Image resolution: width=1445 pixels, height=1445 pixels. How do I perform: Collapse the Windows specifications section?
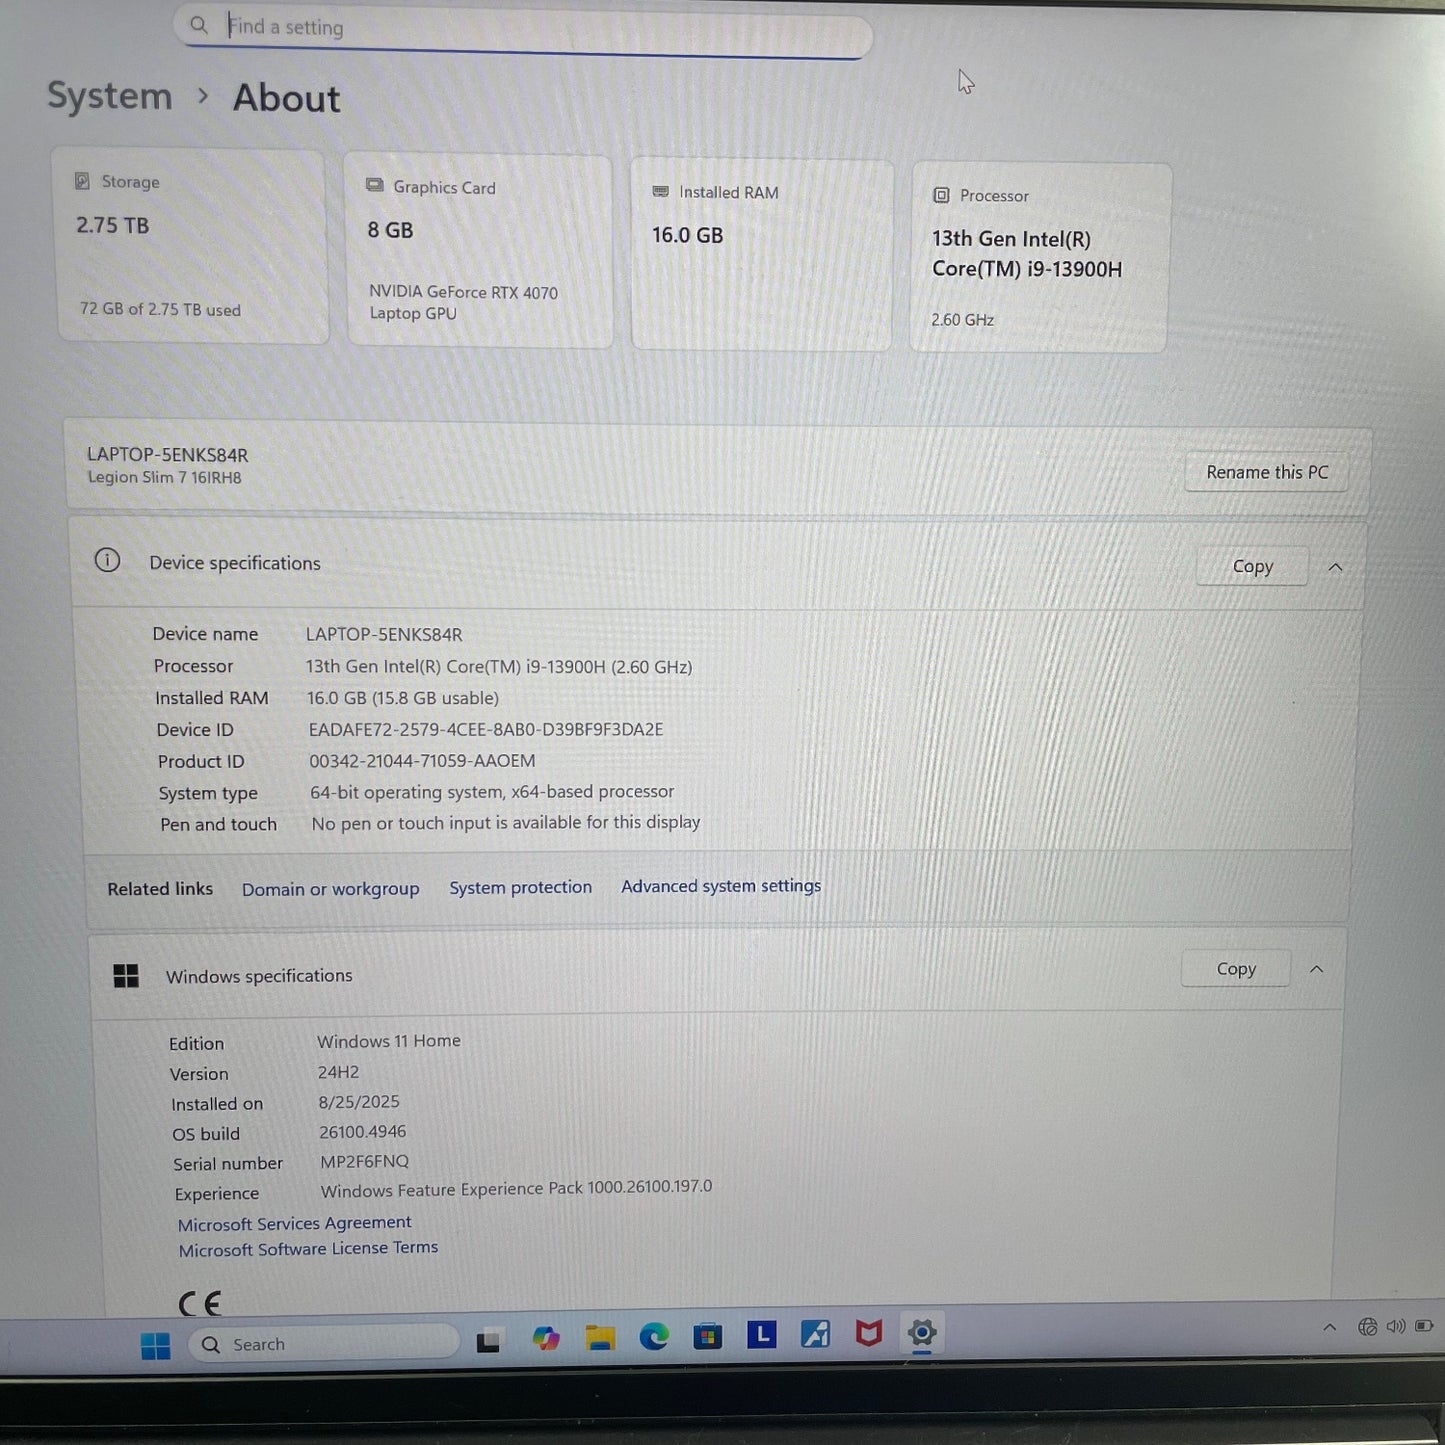point(1317,969)
